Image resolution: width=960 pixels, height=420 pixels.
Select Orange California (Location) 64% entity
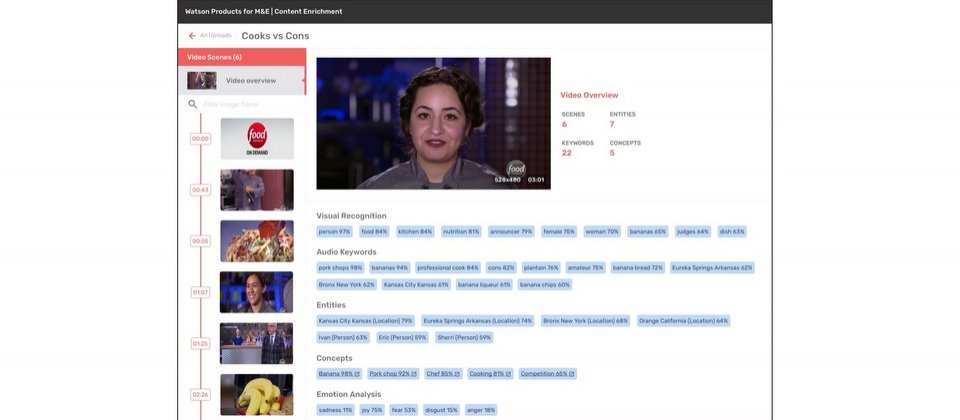point(684,321)
